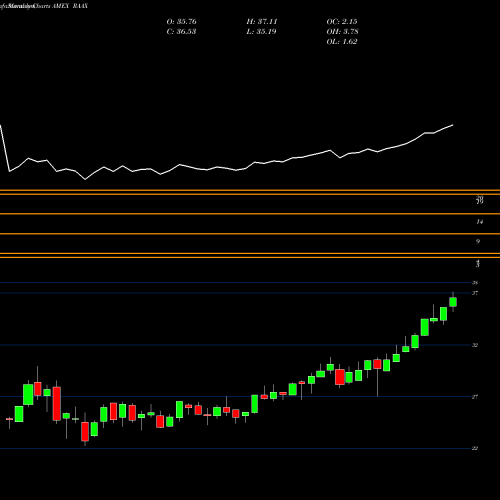
Task: Select the latest green candle near 37
Action: (453, 302)
